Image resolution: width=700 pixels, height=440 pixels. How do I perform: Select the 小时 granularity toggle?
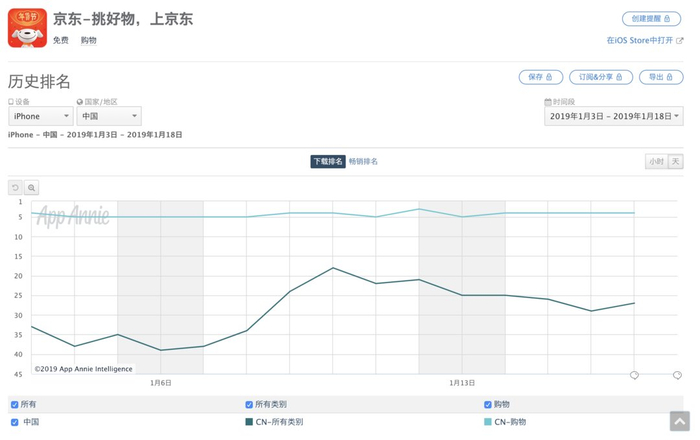pos(656,162)
